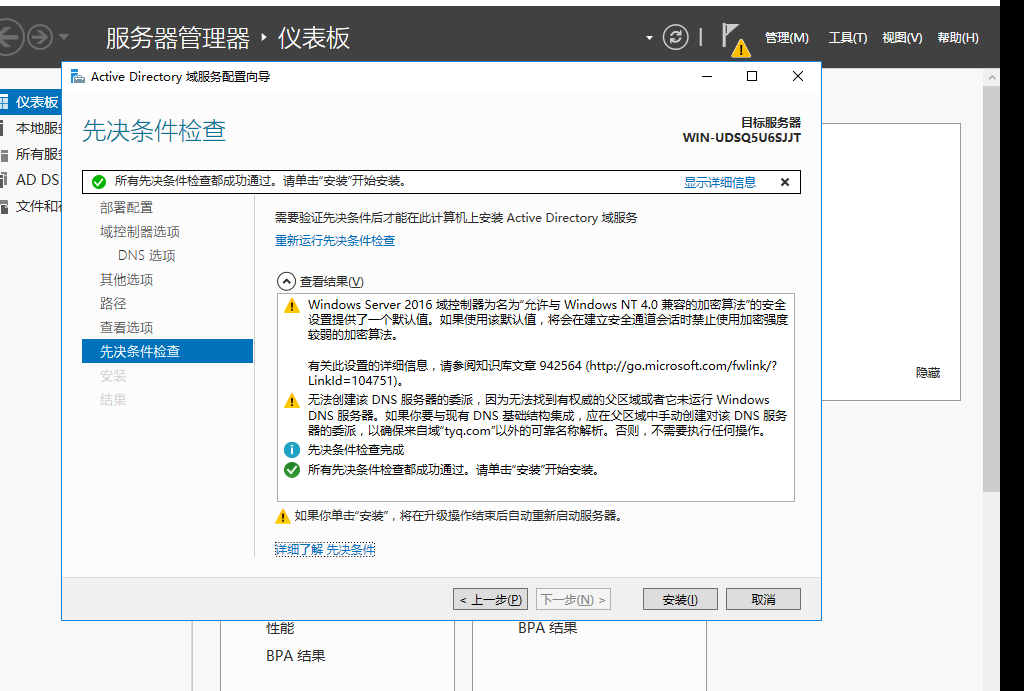Click info icon beside 先决条件检查完成
This screenshot has width=1024, height=691.
pyautogui.click(x=292, y=450)
